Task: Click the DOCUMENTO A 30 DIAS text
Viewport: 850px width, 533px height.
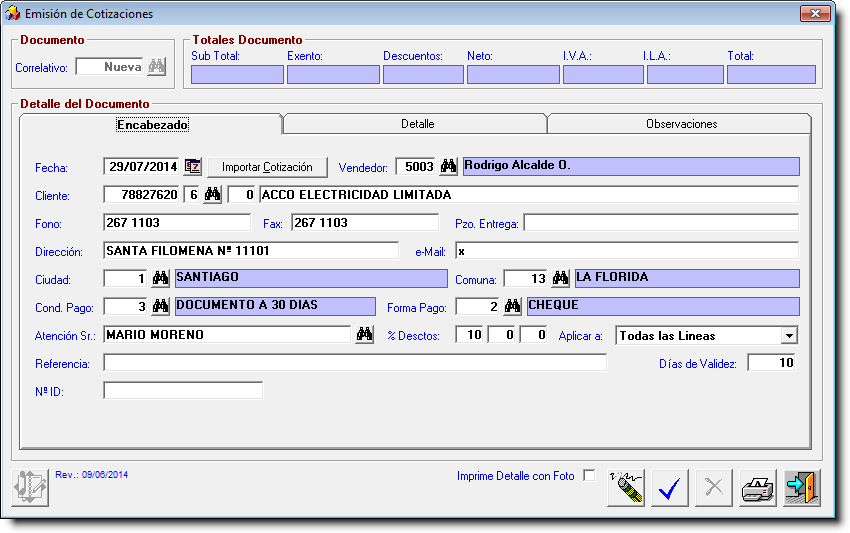Action: [247, 305]
